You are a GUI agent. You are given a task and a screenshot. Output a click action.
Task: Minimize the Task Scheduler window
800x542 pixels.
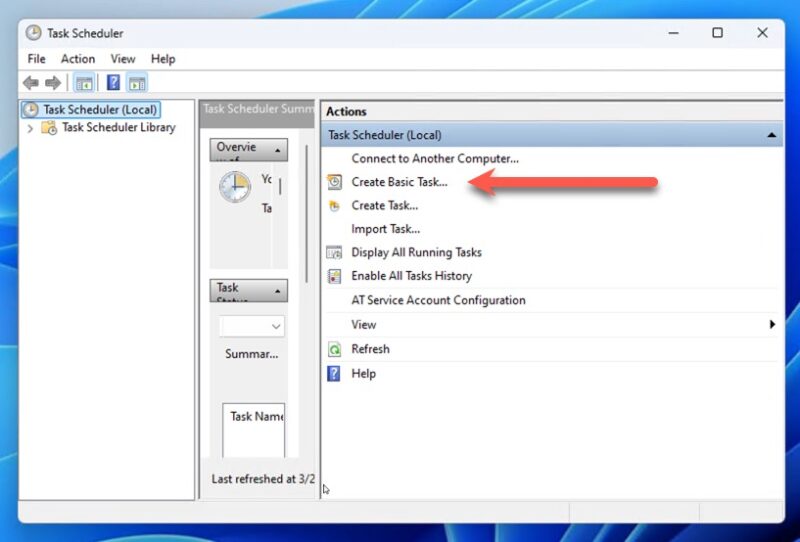coord(673,33)
